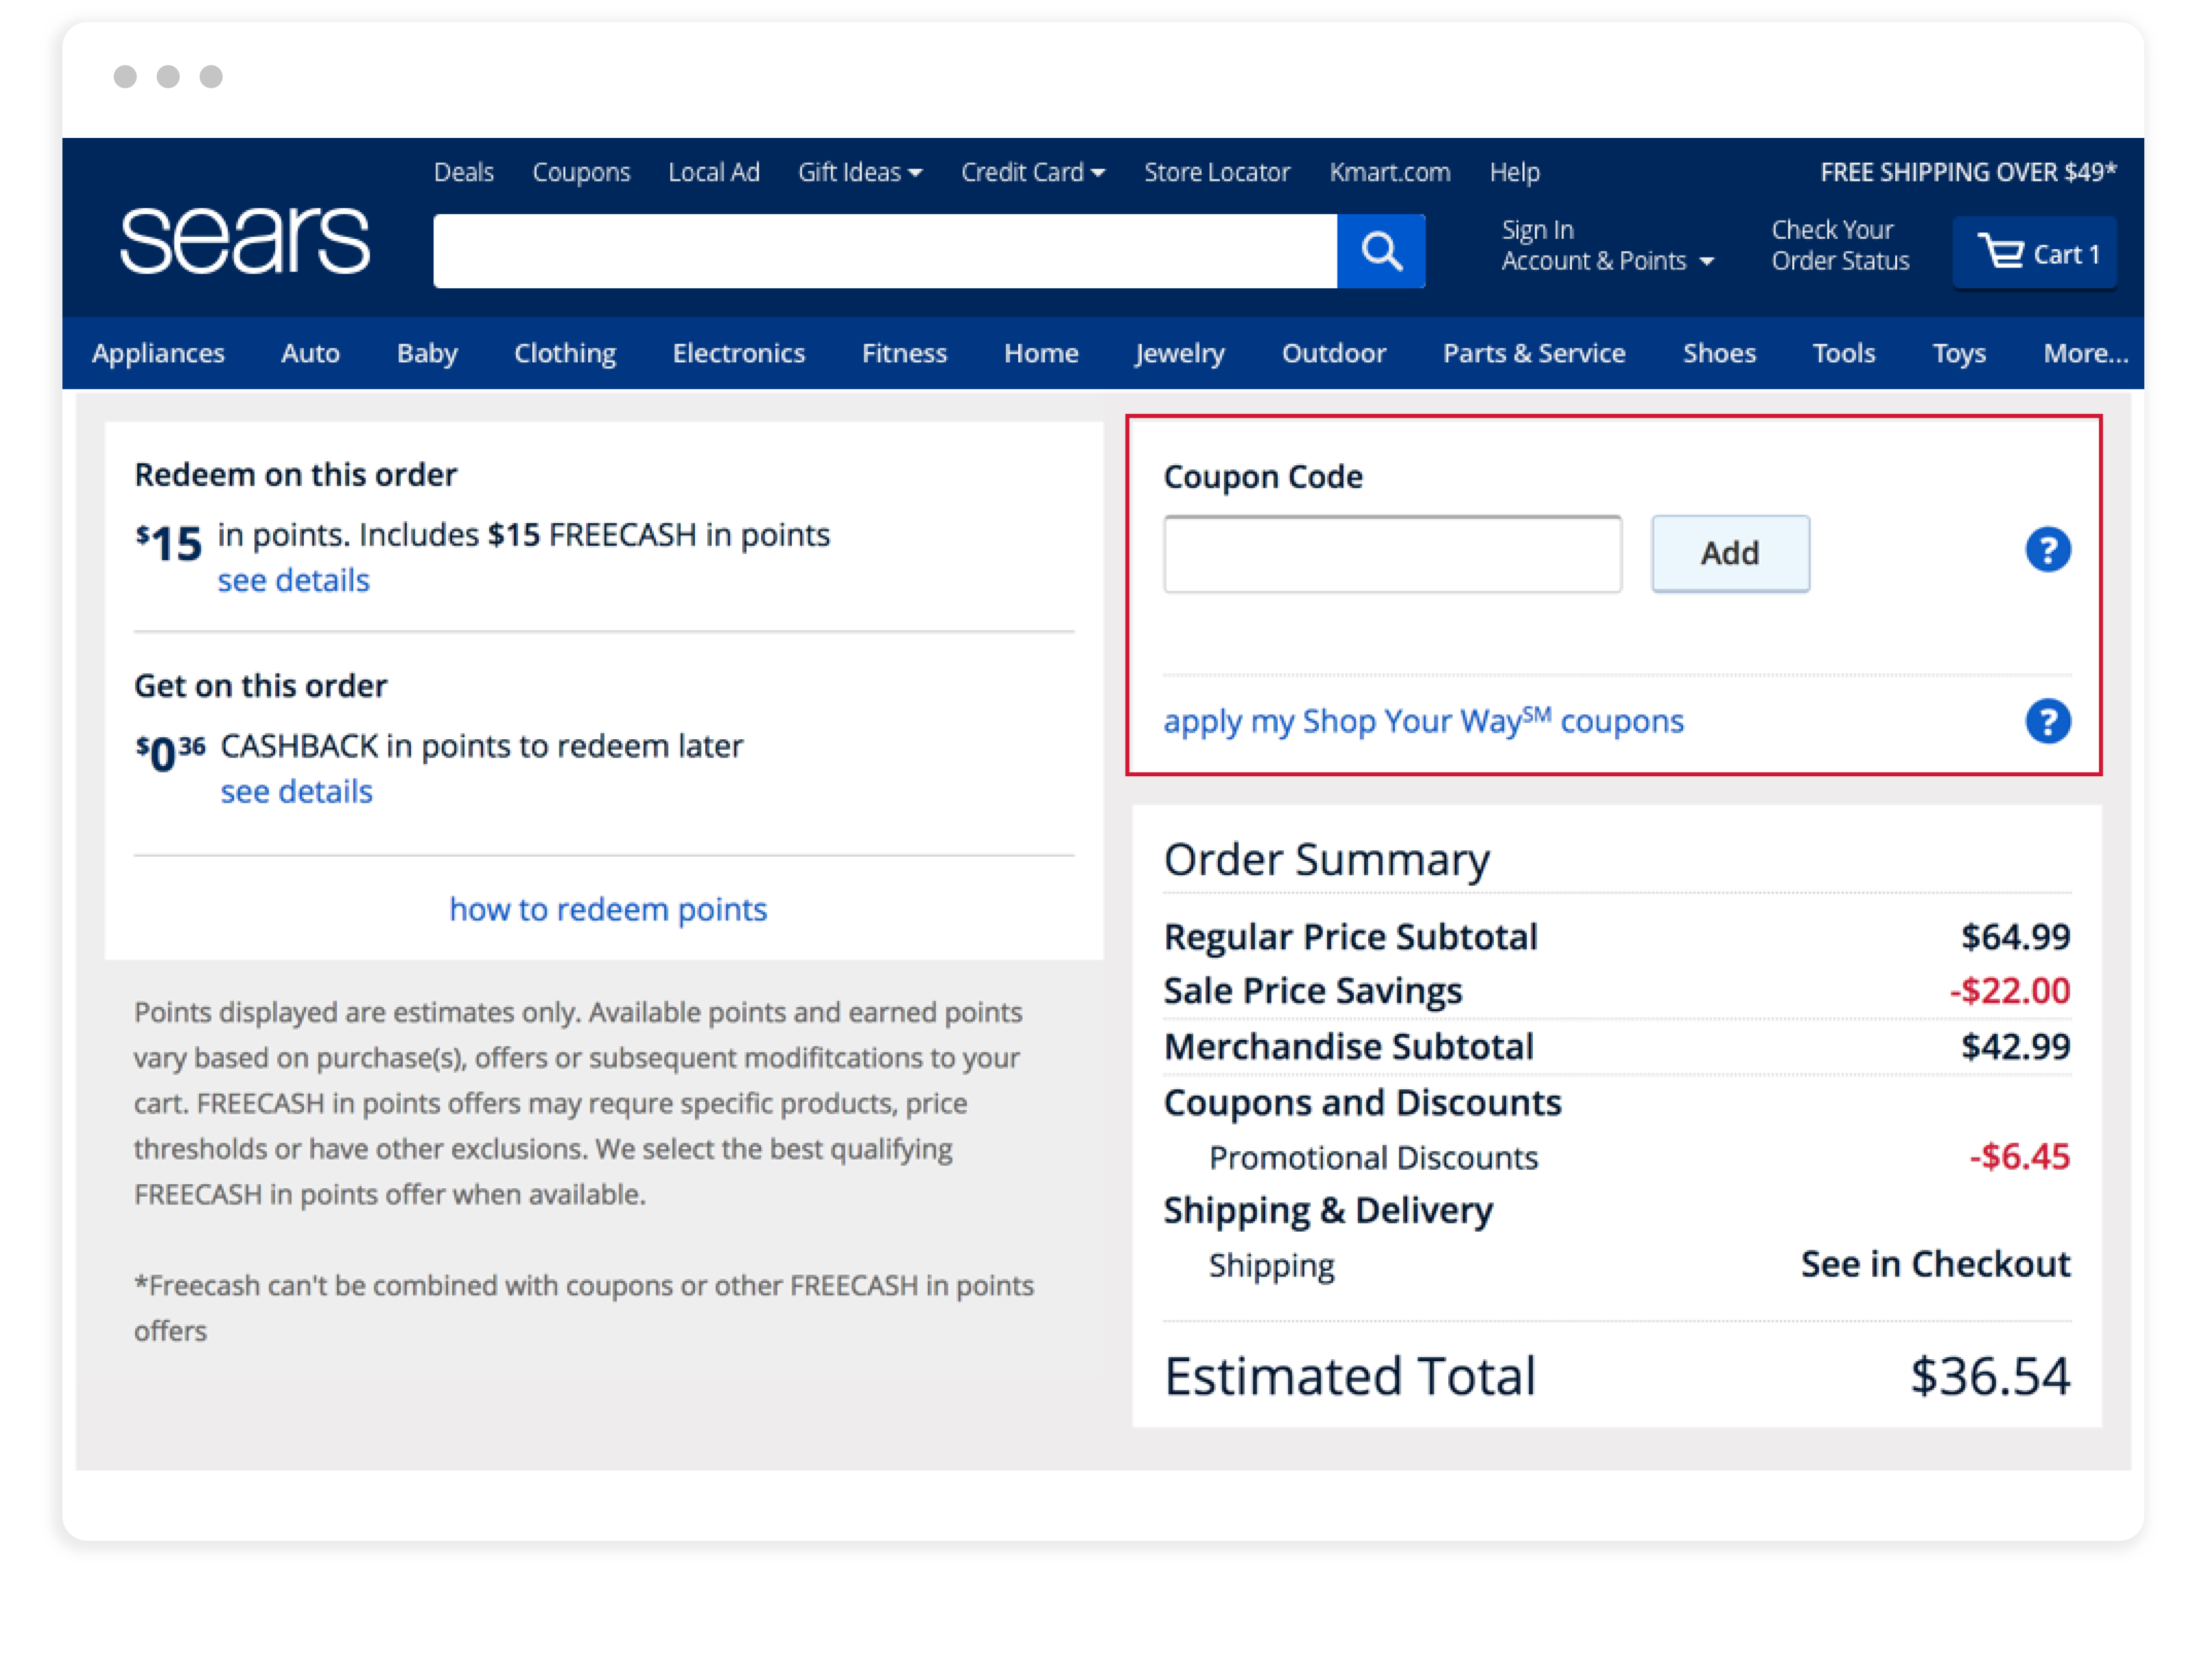Click see details under Redeem on this order
This screenshot has height=1680, width=2212.
293,580
